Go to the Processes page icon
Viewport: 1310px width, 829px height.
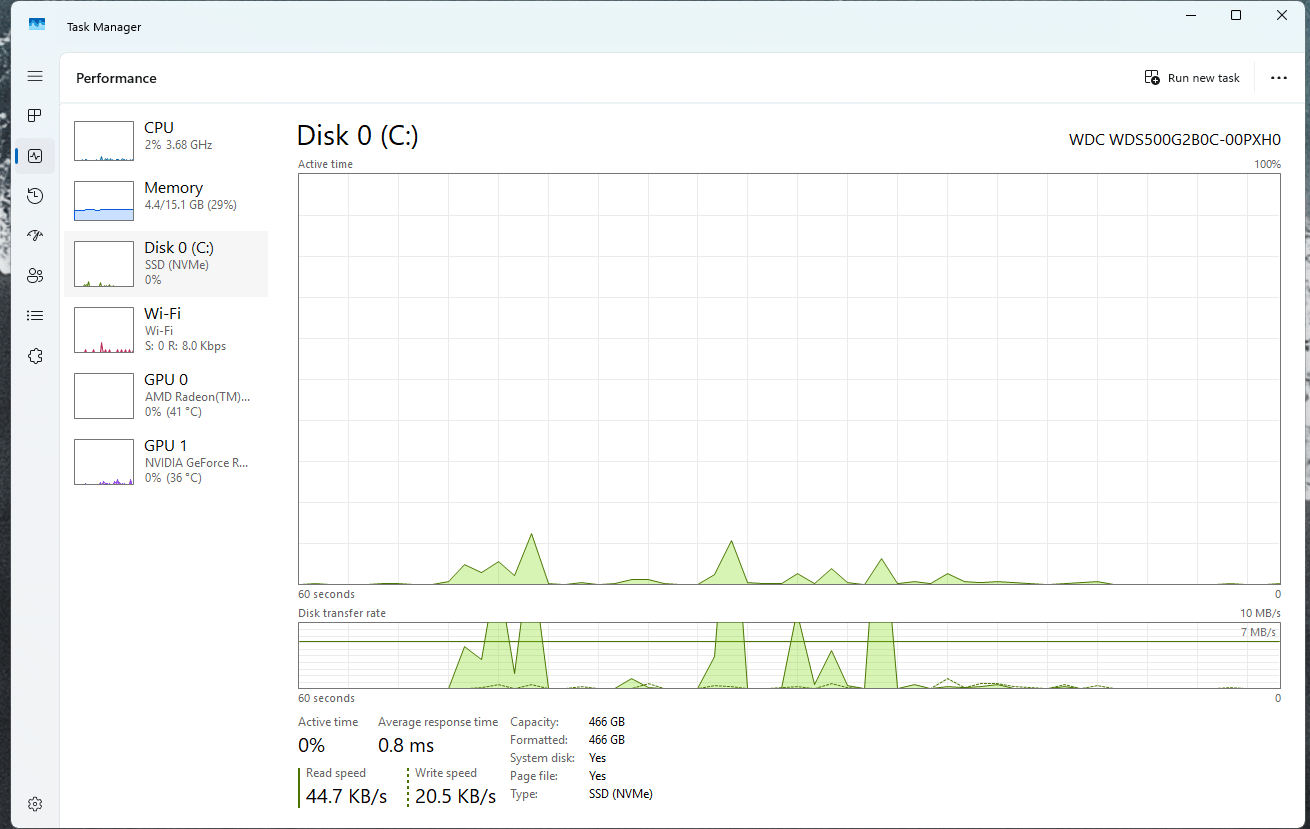pyautogui.click(x=35, y=116)
